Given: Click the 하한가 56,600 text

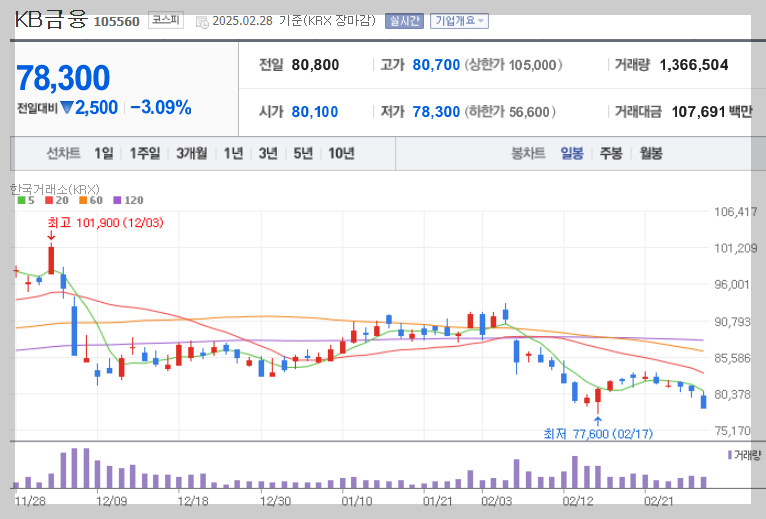Looking at the screenshot, I should (x=510, y=112).
